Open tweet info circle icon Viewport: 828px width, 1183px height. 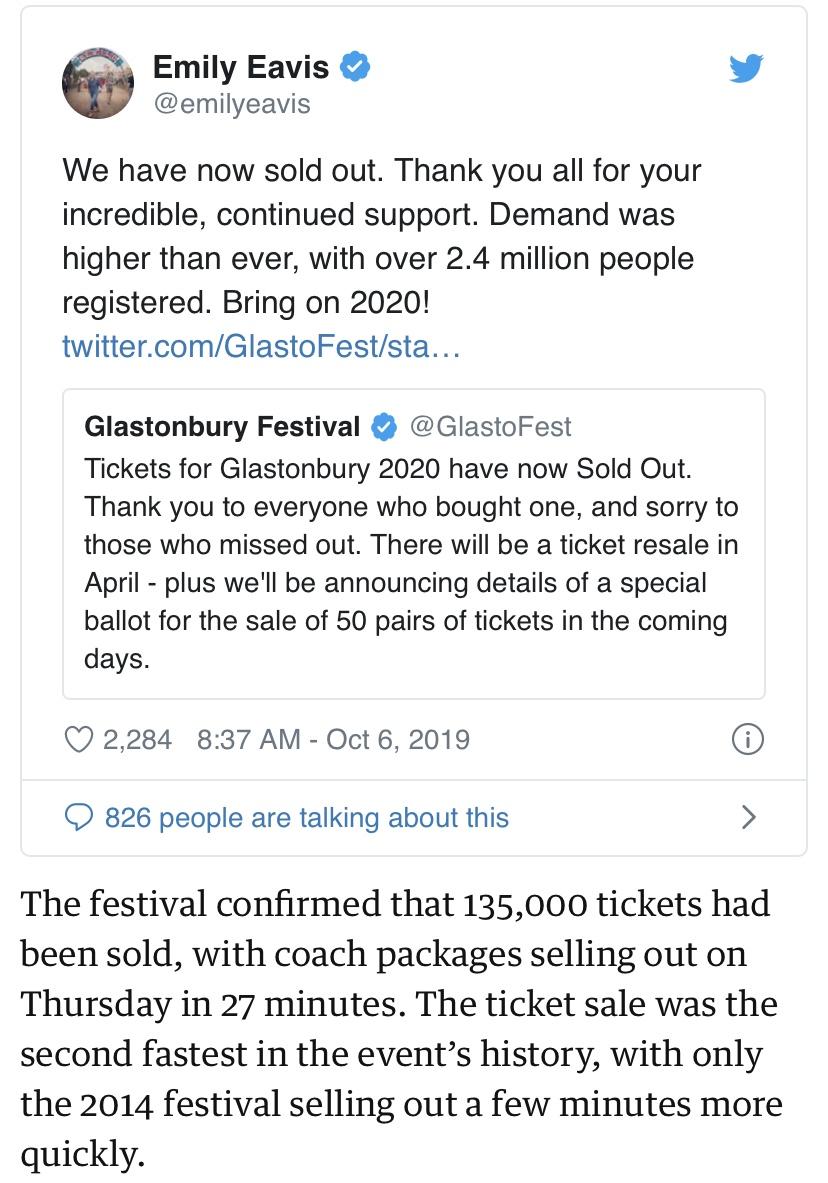[x=747, y=739]
